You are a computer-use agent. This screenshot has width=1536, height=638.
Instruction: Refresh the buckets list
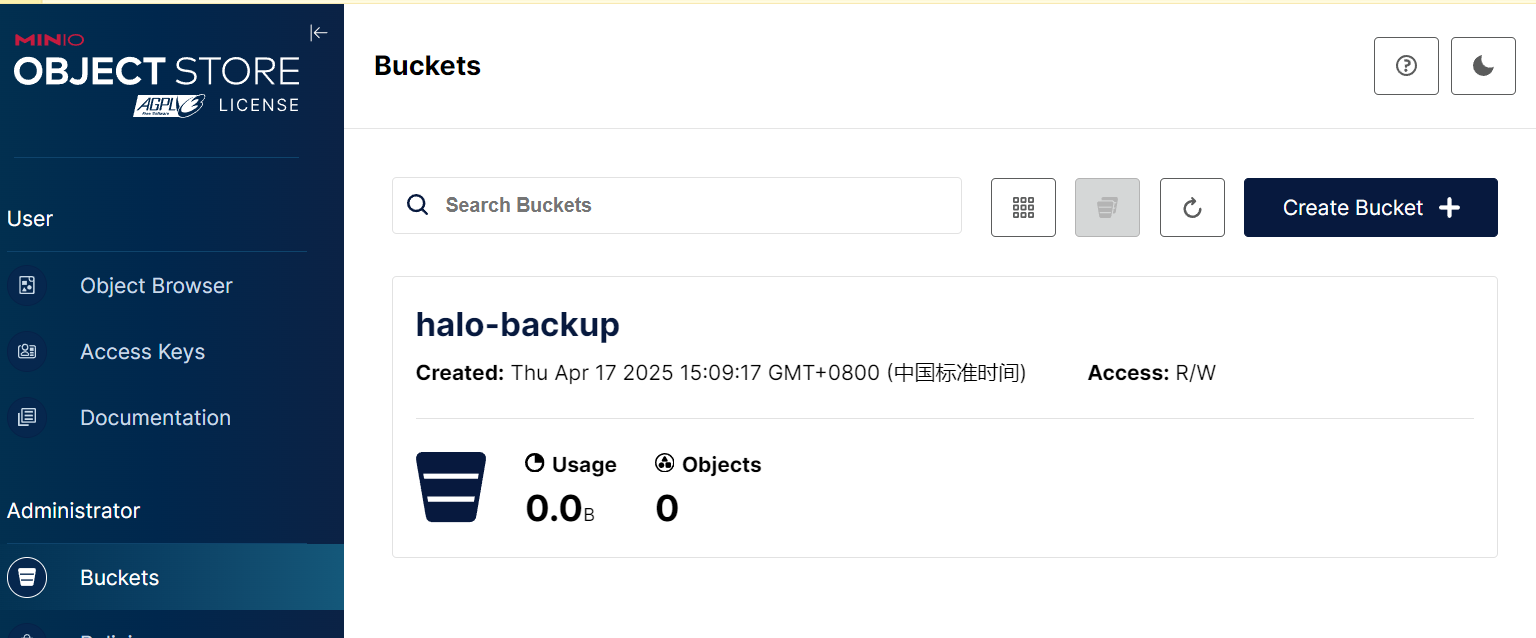1192,207
